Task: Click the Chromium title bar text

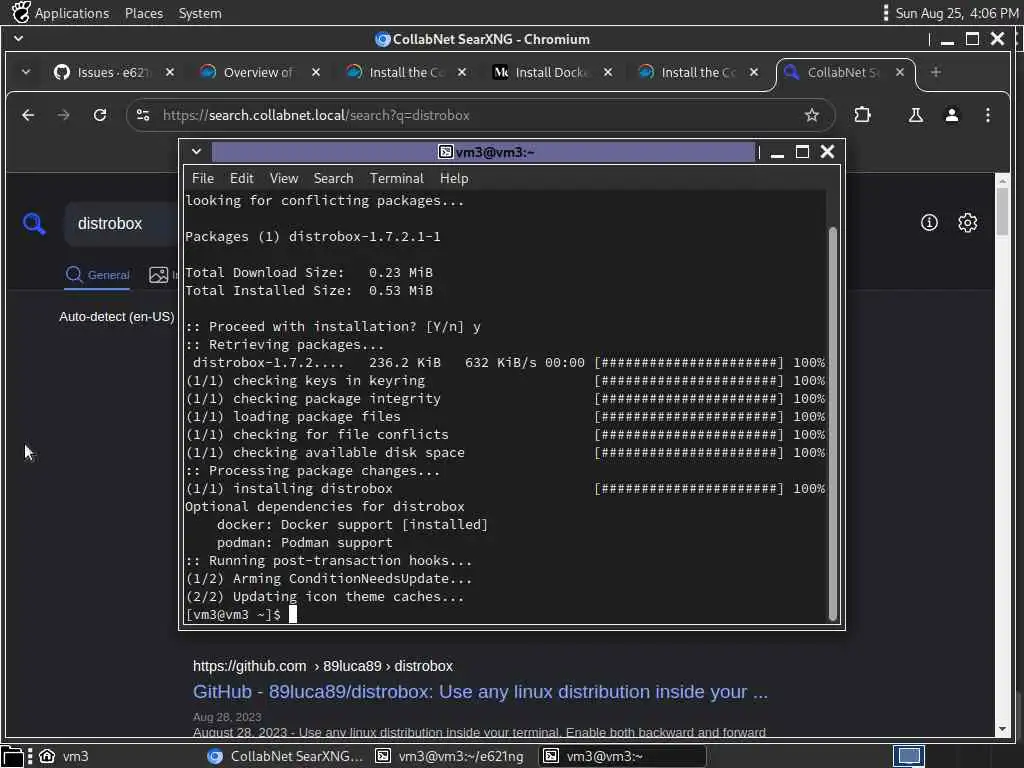Action: [x=491, y=39]
